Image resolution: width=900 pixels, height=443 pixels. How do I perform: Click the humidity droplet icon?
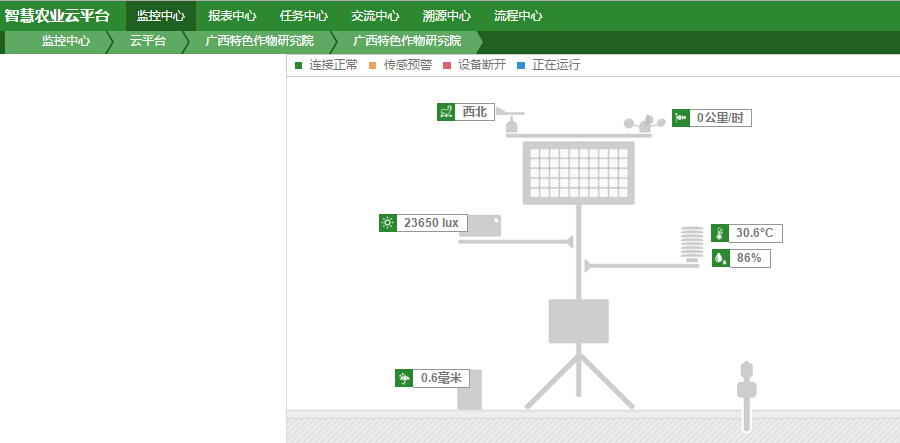(720, 258)
